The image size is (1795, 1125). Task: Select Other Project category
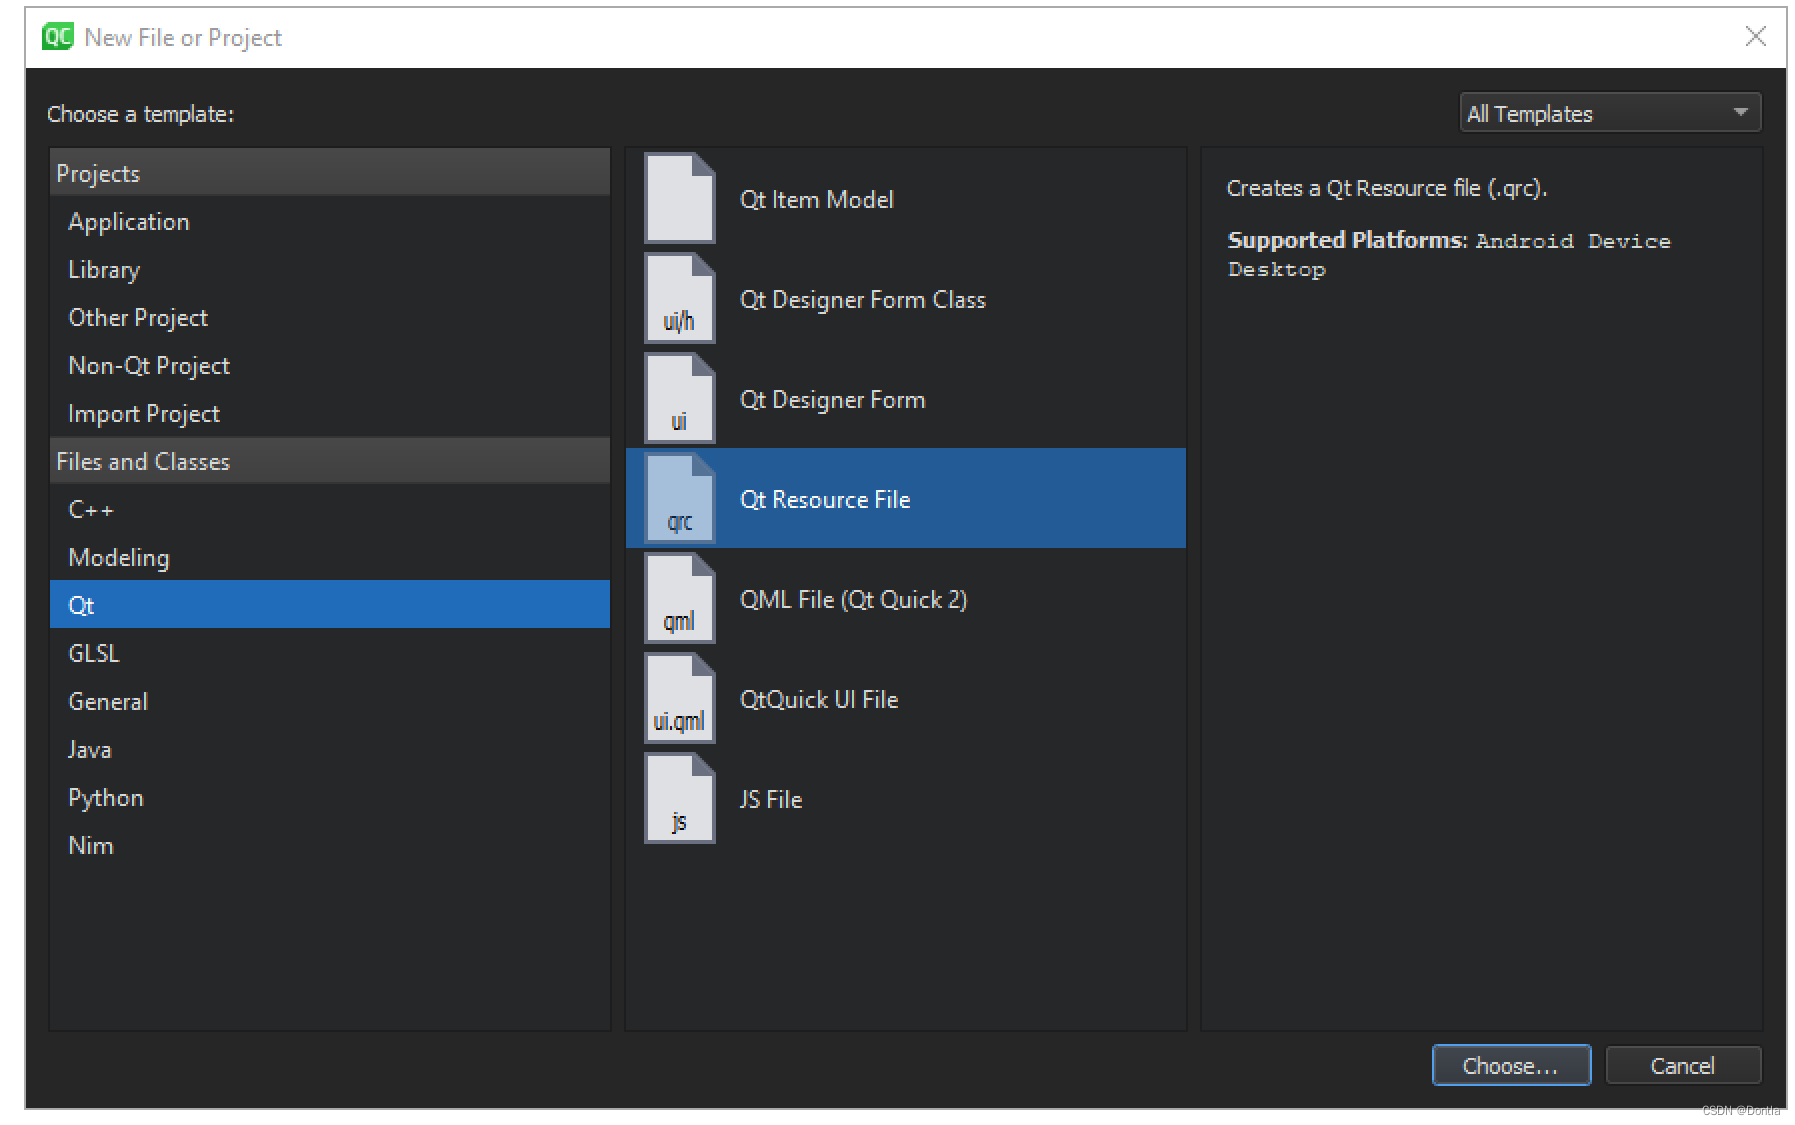coord(329,318)
